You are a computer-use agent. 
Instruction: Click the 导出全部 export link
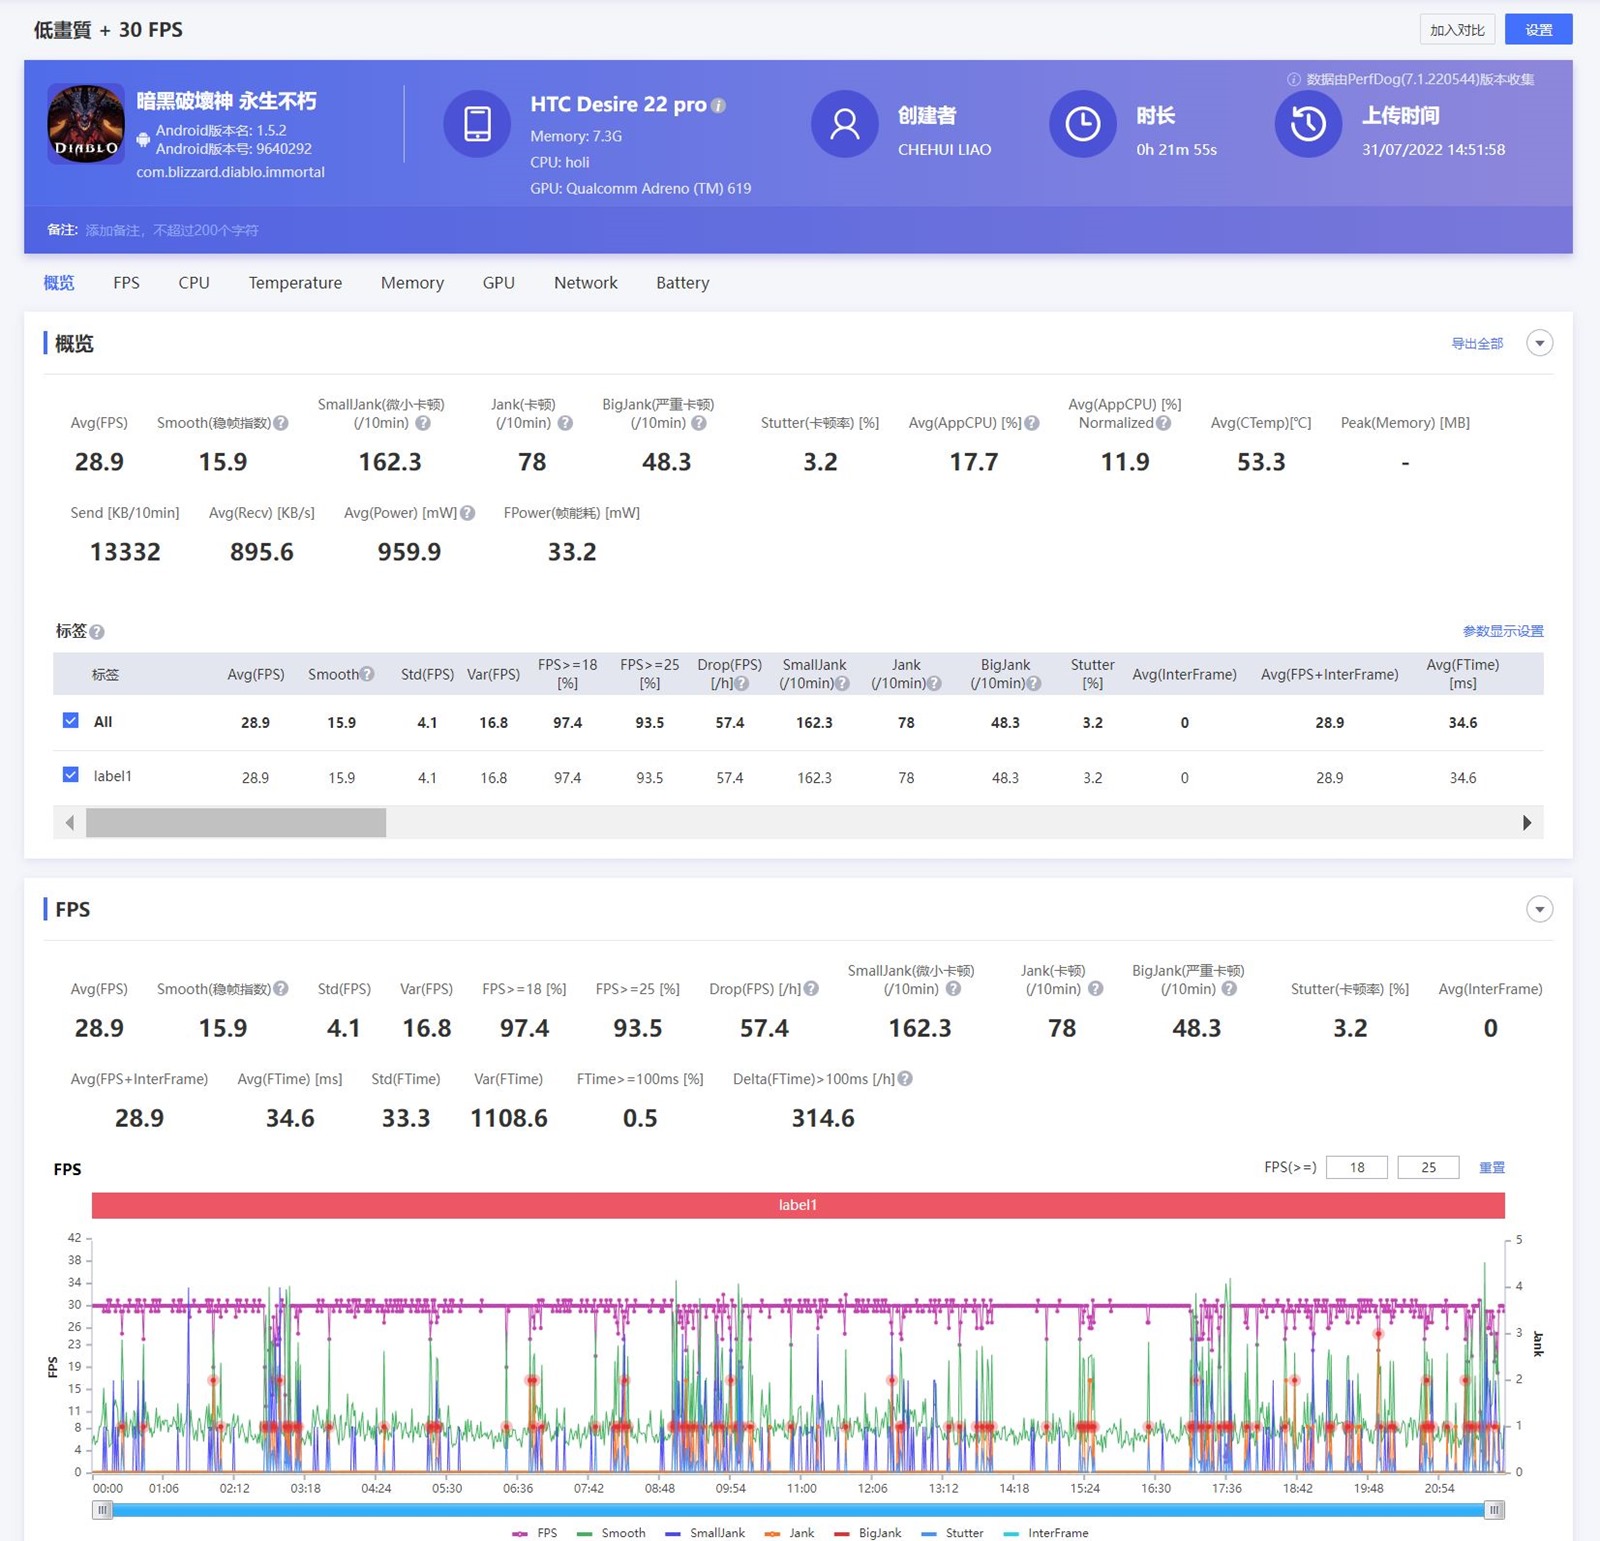pos(1476,343)
